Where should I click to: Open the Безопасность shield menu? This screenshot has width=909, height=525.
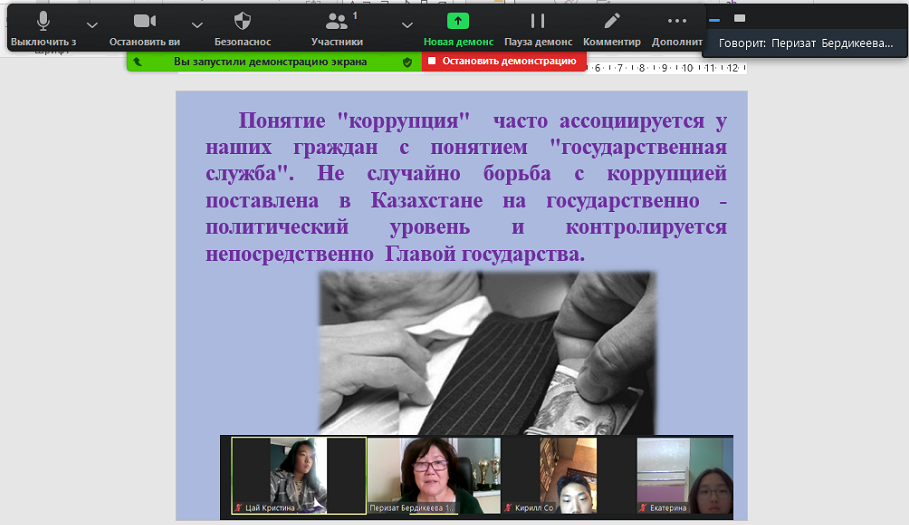click(242, 22)
